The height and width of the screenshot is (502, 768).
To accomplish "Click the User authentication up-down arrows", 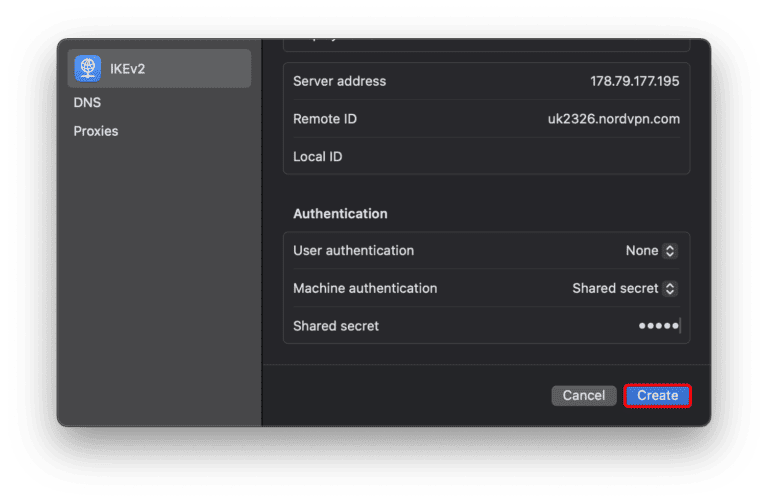I will point(670,251).
